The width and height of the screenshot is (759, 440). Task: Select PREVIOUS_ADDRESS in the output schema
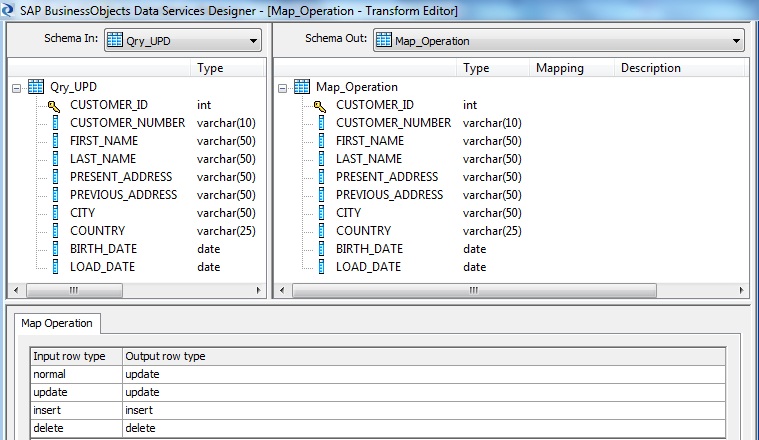click(390, 195)
